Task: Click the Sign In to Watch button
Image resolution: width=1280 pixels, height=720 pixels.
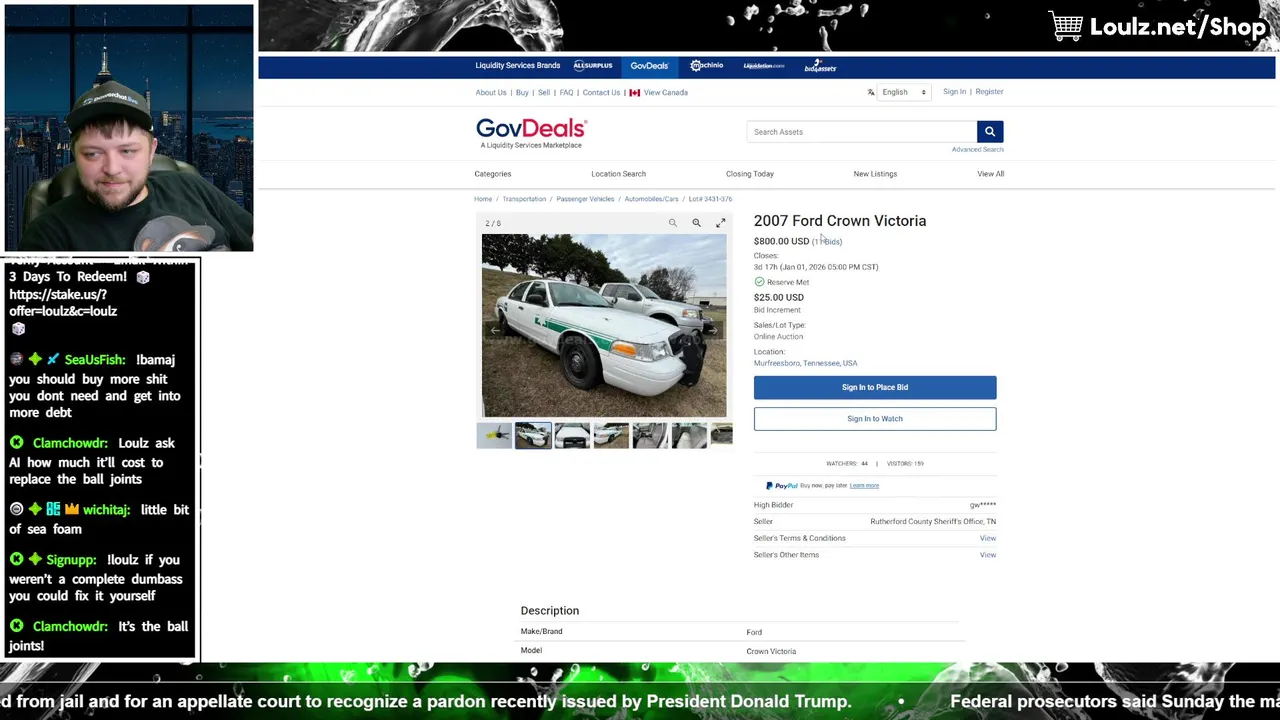Action: (x=875, y=419)
